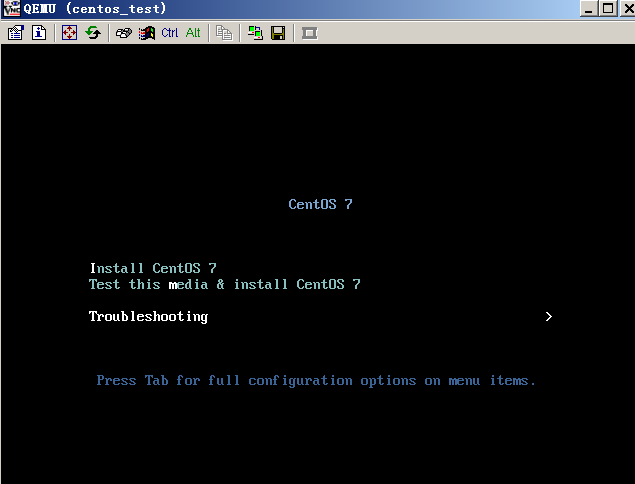Viewport: 635px width, 484px height.
Task: Switch to full-screen mode
Action: (x=69, y=33)
